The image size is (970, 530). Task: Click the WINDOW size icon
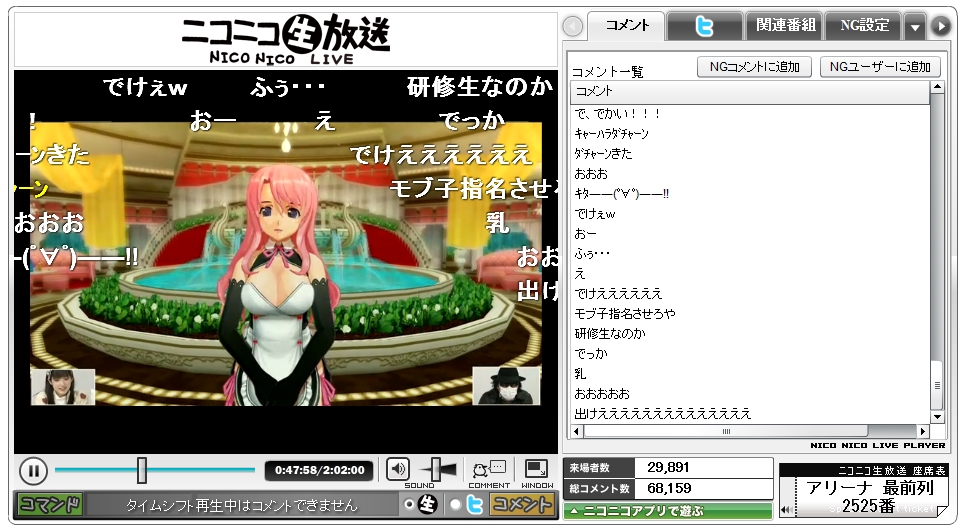[536, 469]
